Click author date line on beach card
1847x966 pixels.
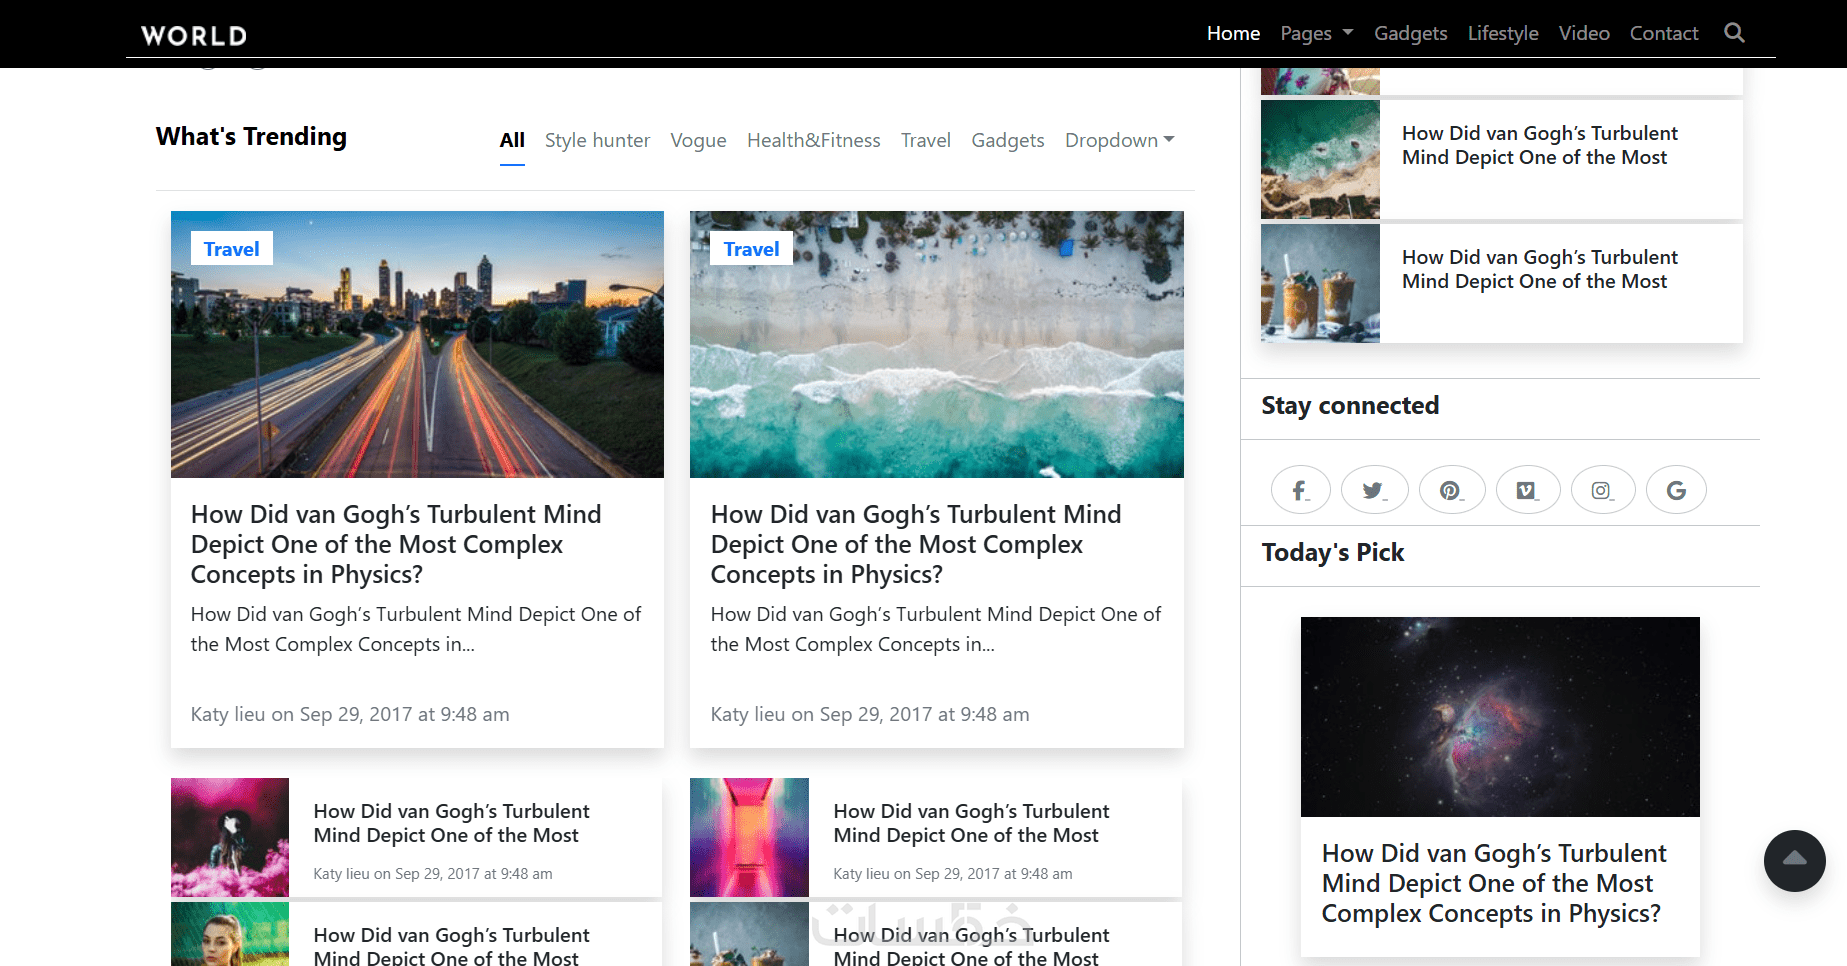coord(870,714)
